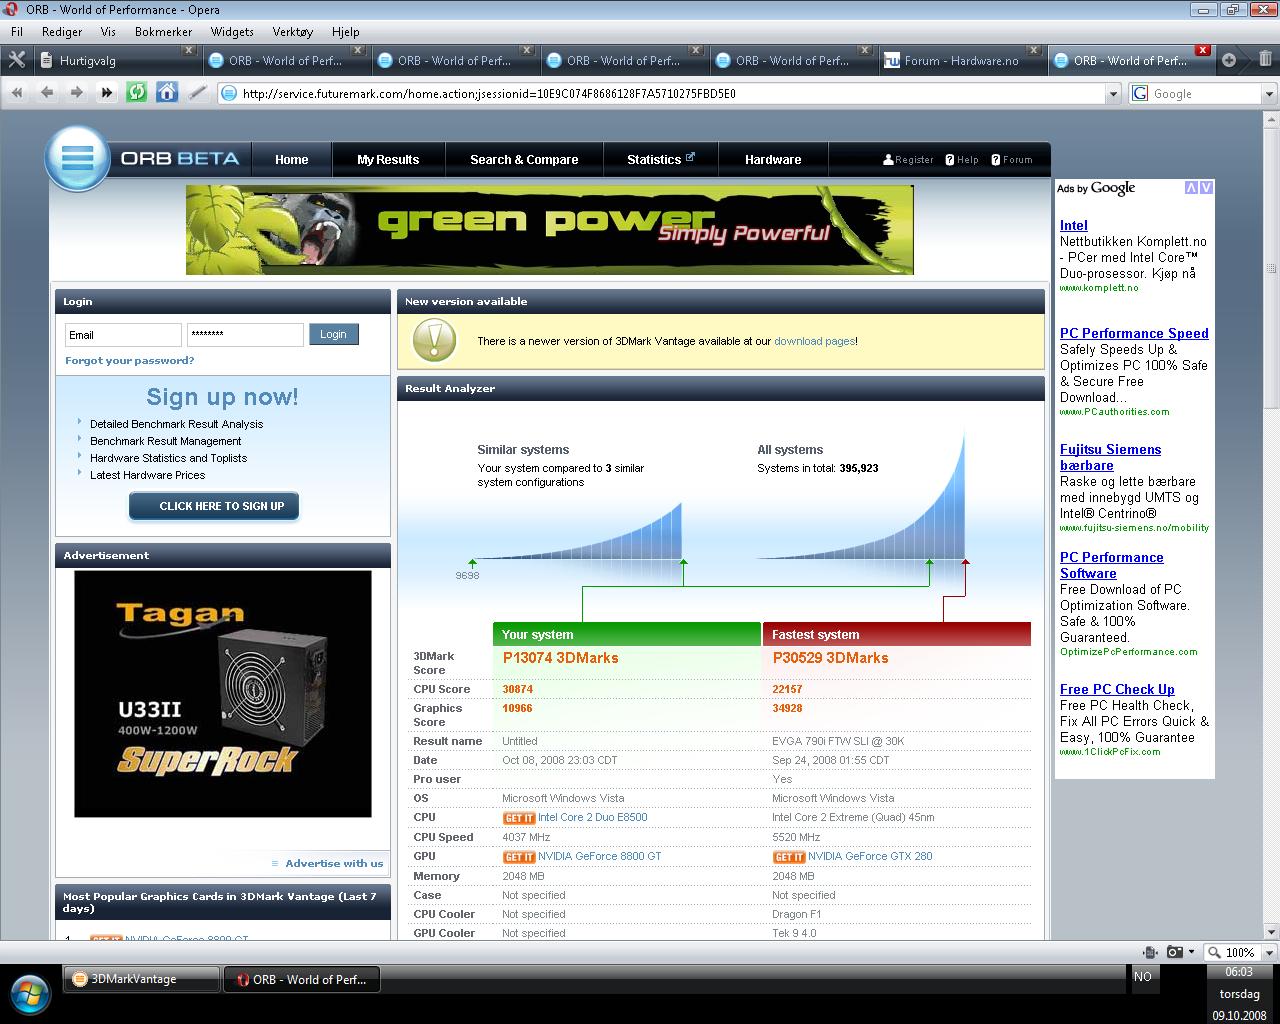Go to ORB Home nav item
The width and height of the screenshot is (1280, 1024).
tap(291, 159)
